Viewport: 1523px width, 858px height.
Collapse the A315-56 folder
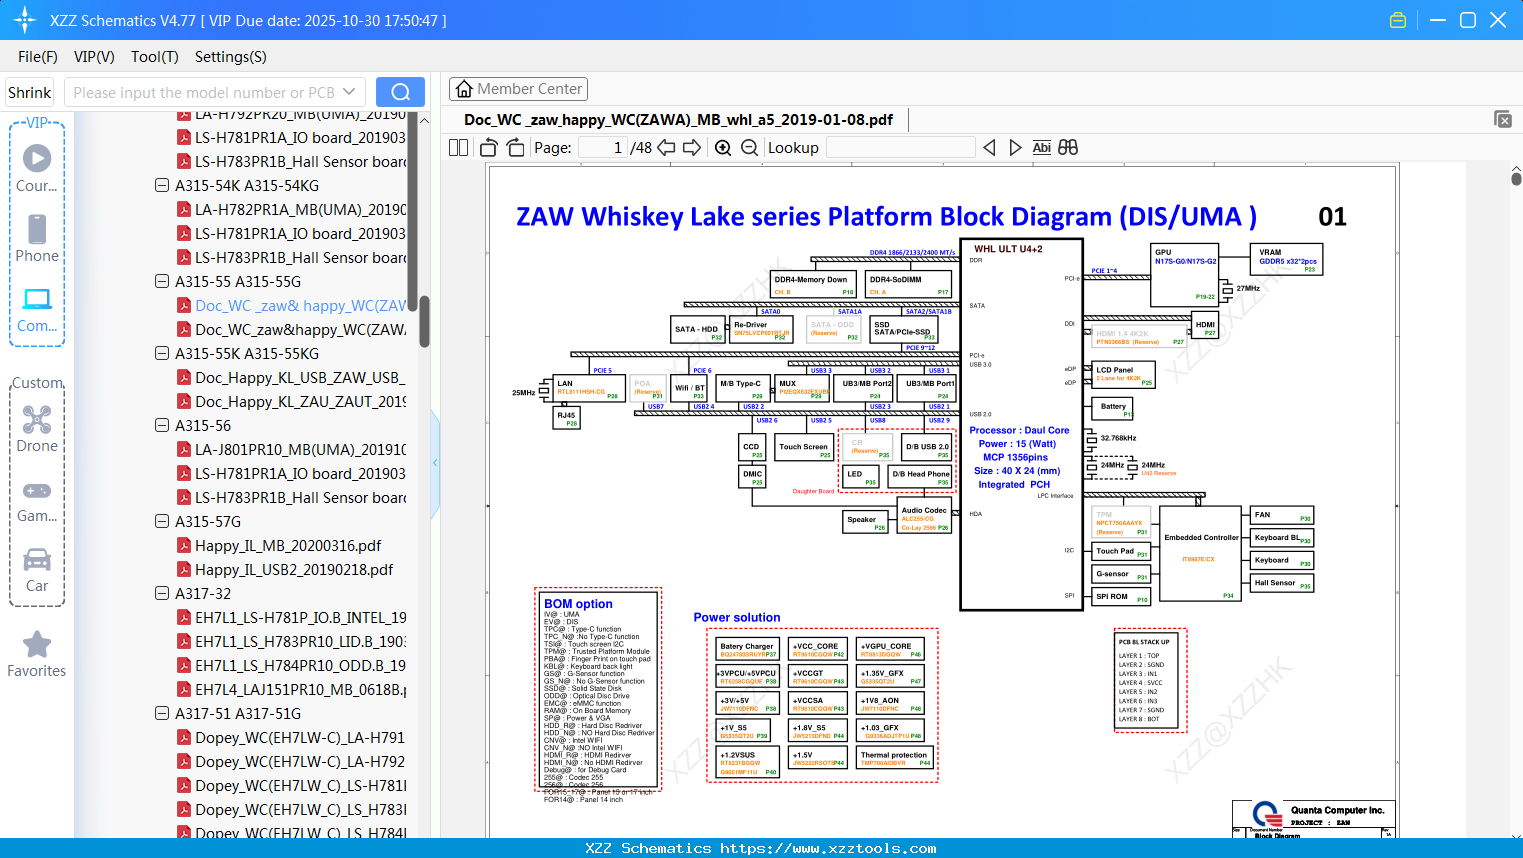click(162, 425)
